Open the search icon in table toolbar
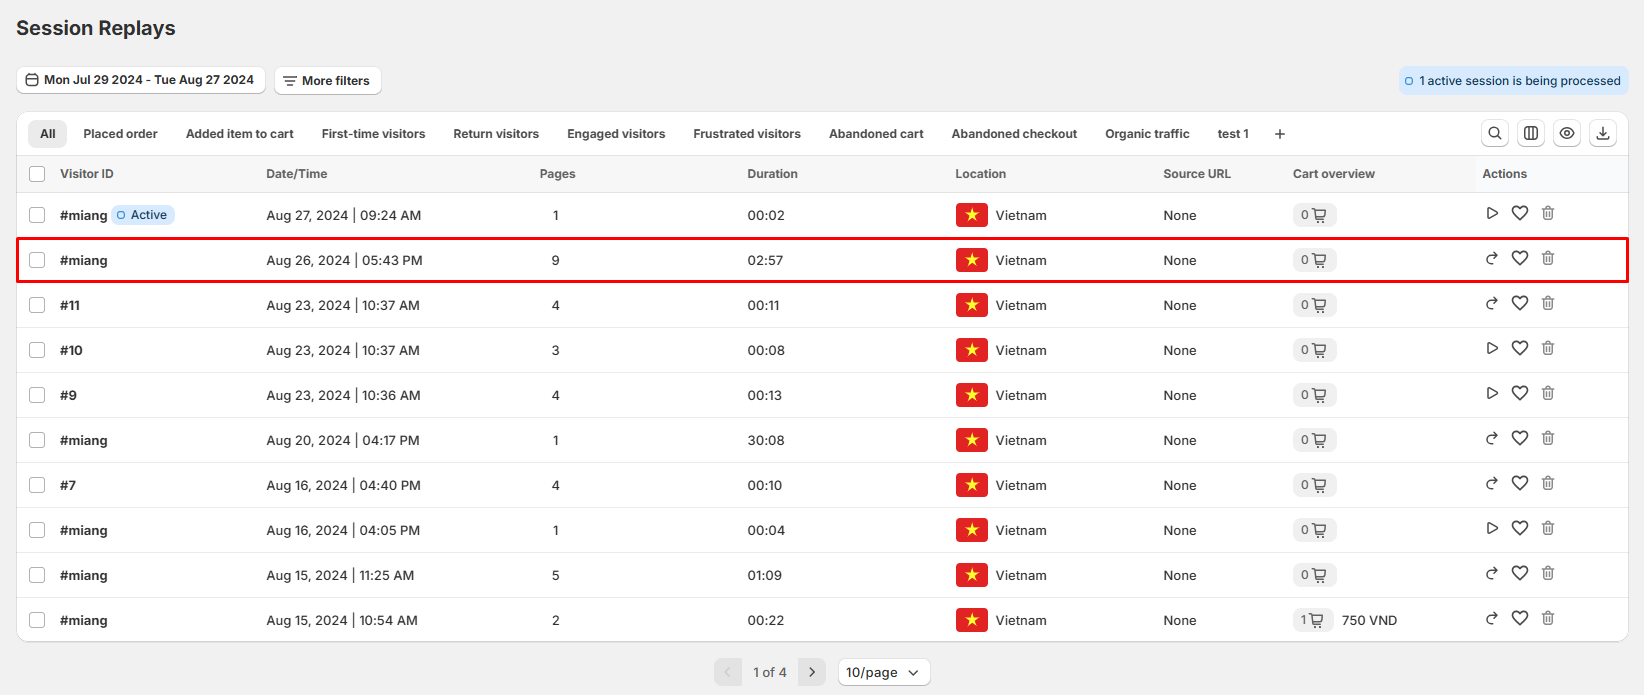 pyautogui.click(x=1494, y=133)
